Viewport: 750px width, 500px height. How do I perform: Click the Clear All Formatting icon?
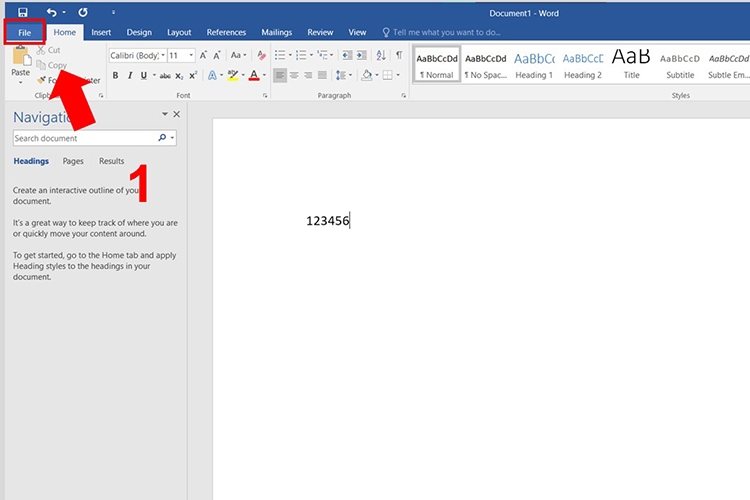(261, 56)
